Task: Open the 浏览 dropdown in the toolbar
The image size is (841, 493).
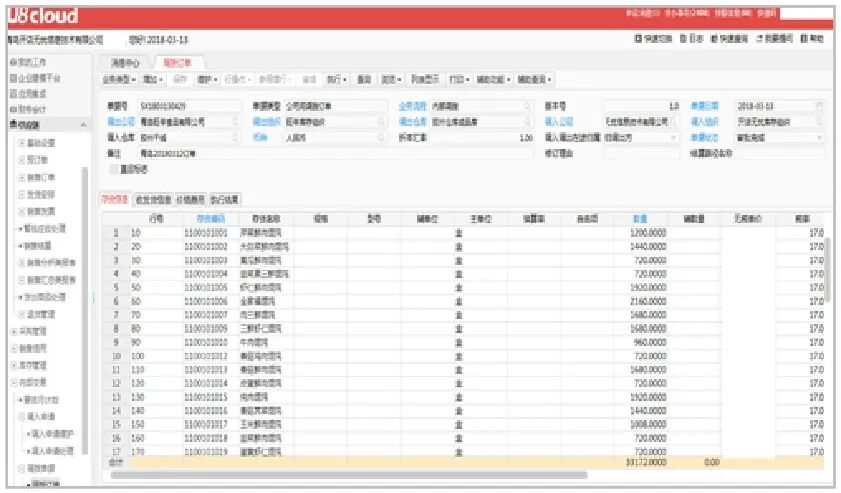Action: (x=391, y=79)
